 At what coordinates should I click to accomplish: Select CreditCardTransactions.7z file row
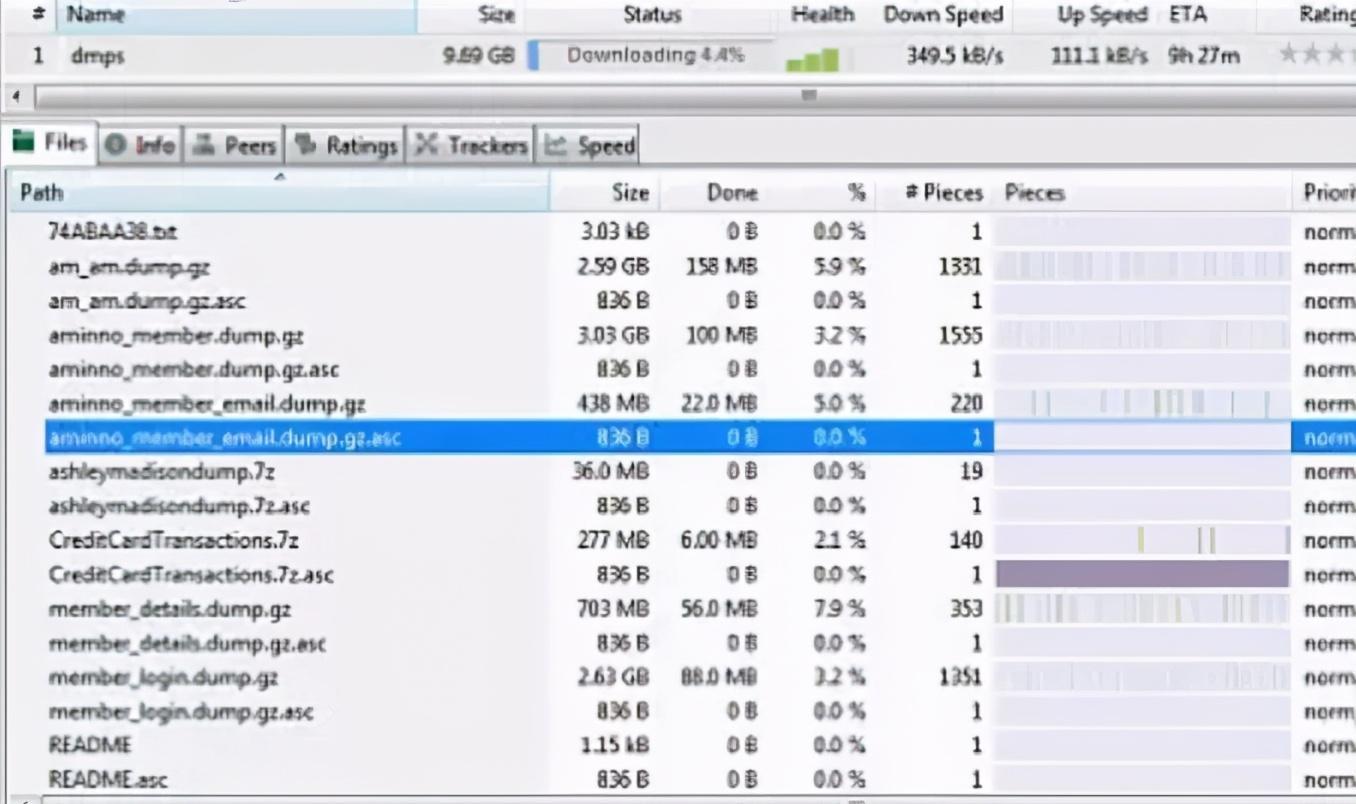[x=174, y=541]
